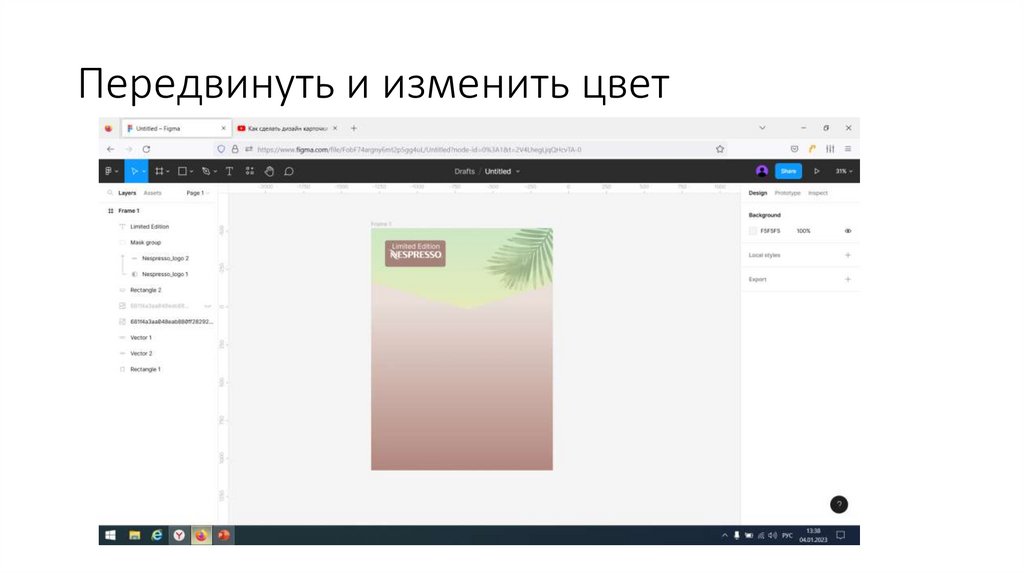The width and height of the screenshot is (1024, 574).
Task: Open the 31% zoom dropdown
Action: click(844, 171)
